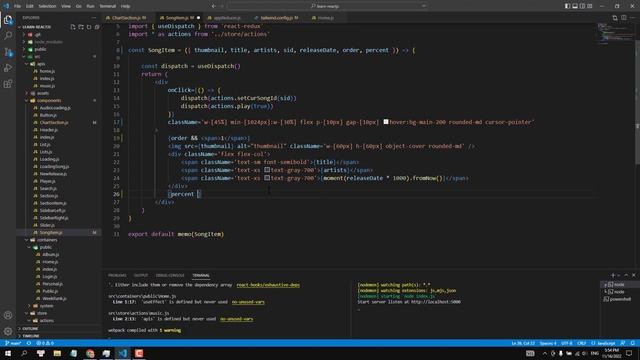This screenshot has height=360, width=640.
Task: Open the Run and Debug view
Action: 8,68
